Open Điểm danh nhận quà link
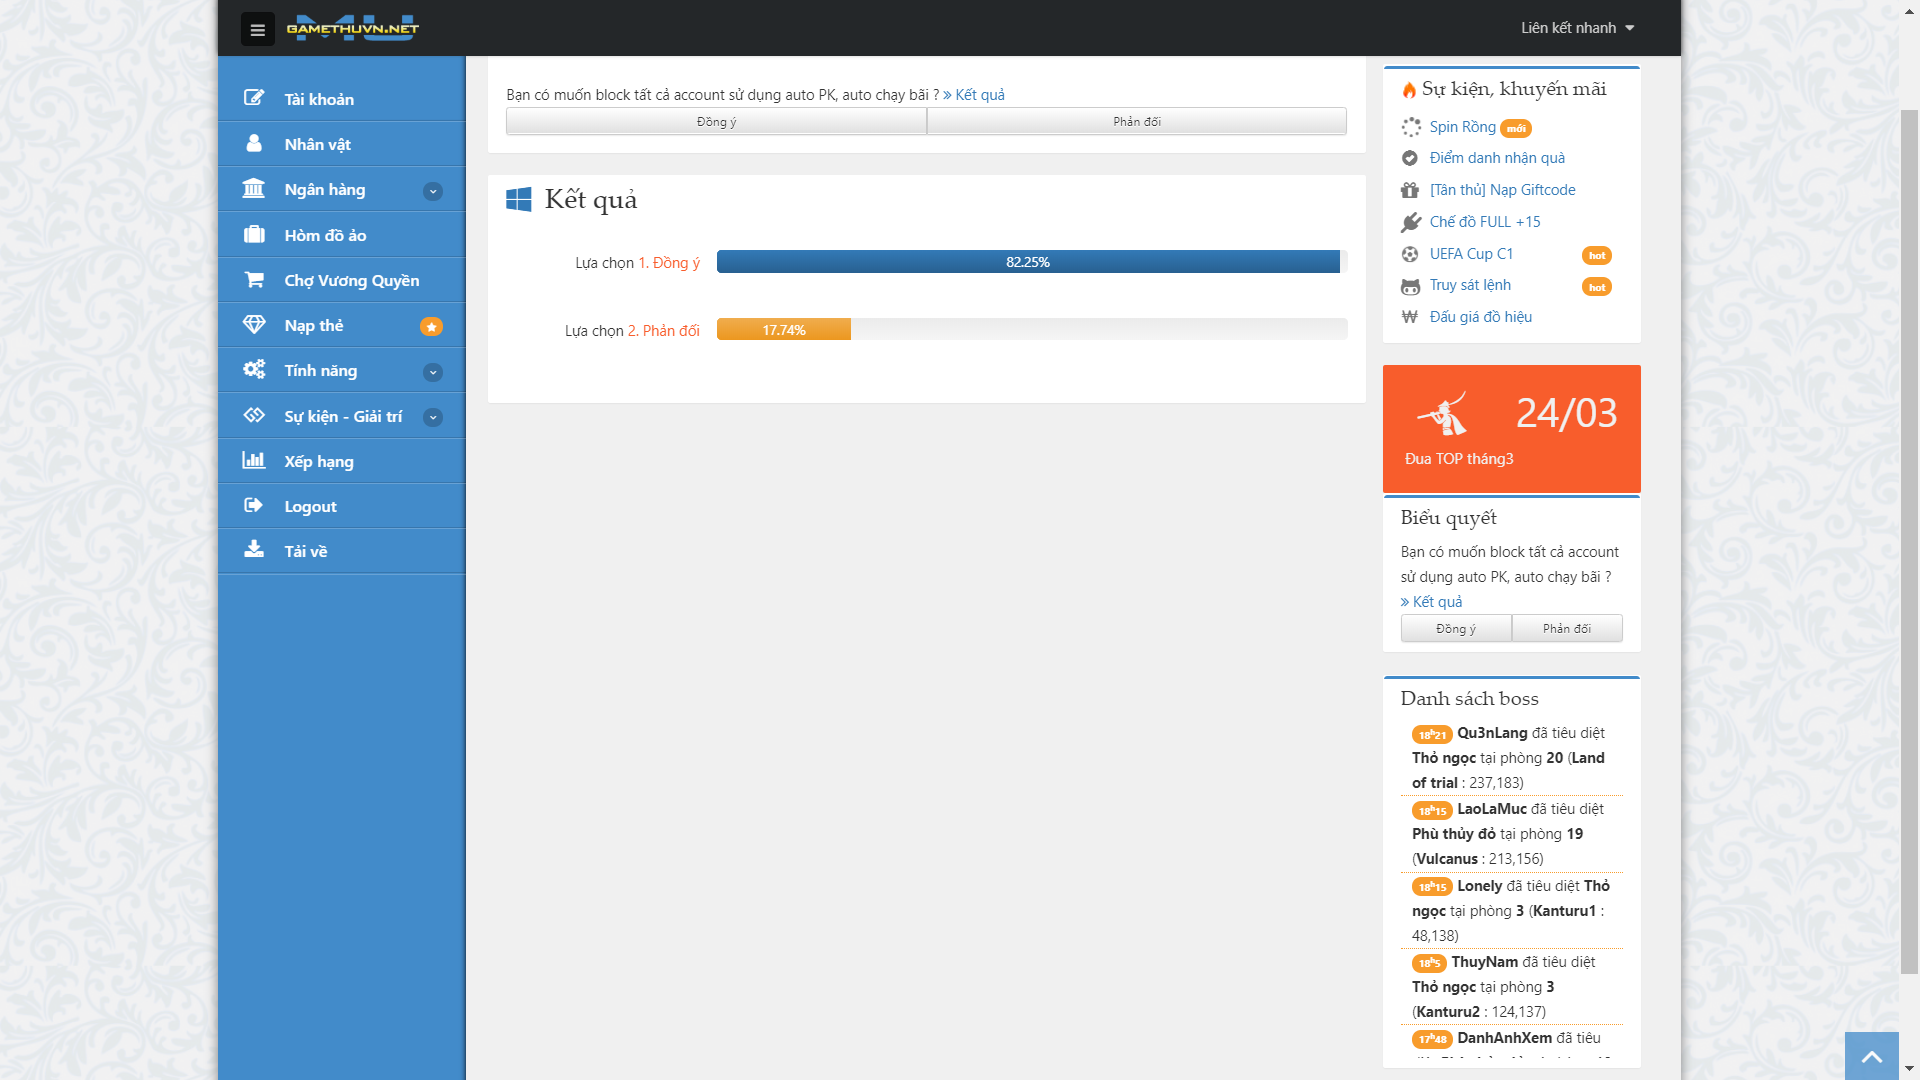This screenshot has width=1920, height=1080. coord(1497,158)
